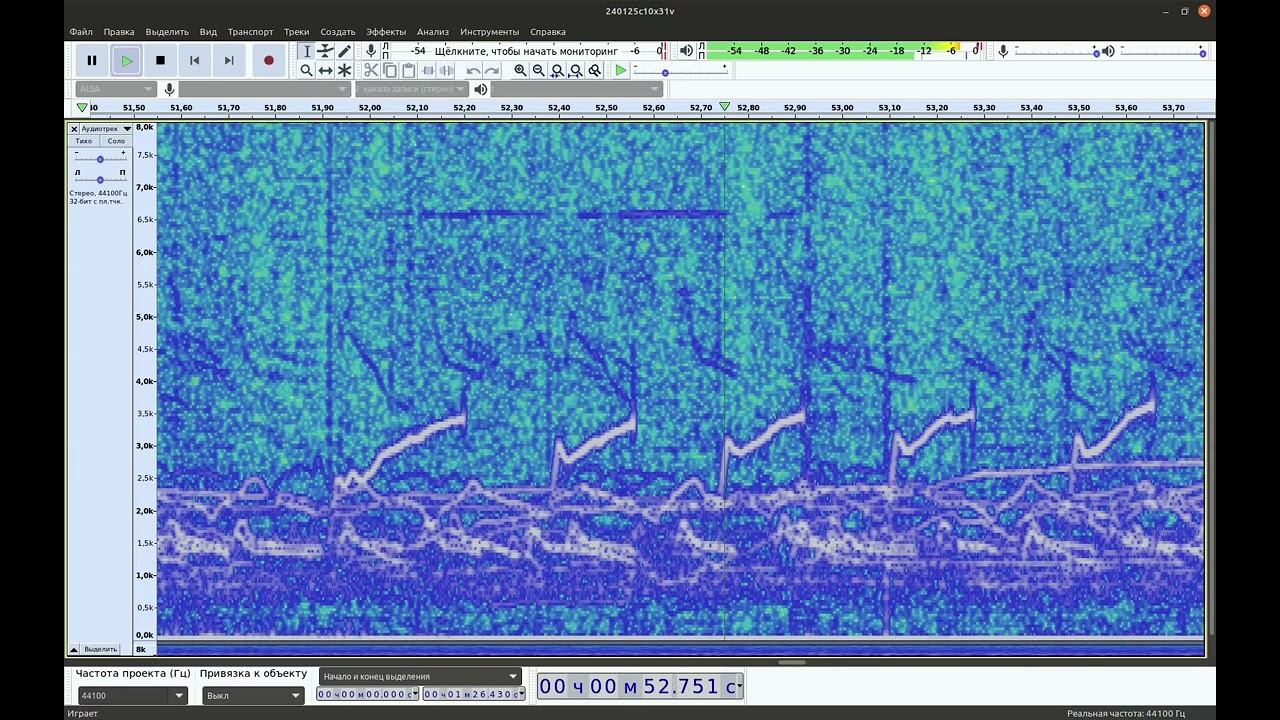This screenshot has height=720, width=1280.
Task: Select the Envelope tool
Action: (x=325, y=51)
